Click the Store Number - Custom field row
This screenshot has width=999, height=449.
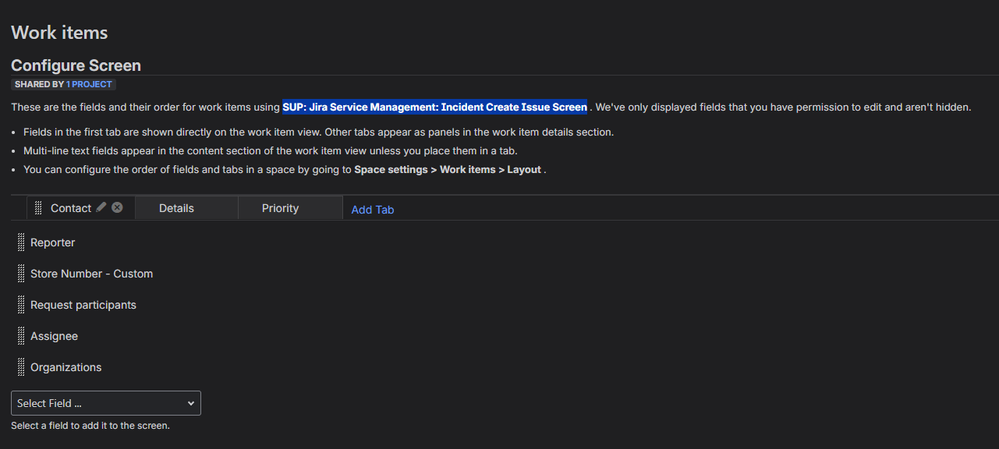(92, 274)
